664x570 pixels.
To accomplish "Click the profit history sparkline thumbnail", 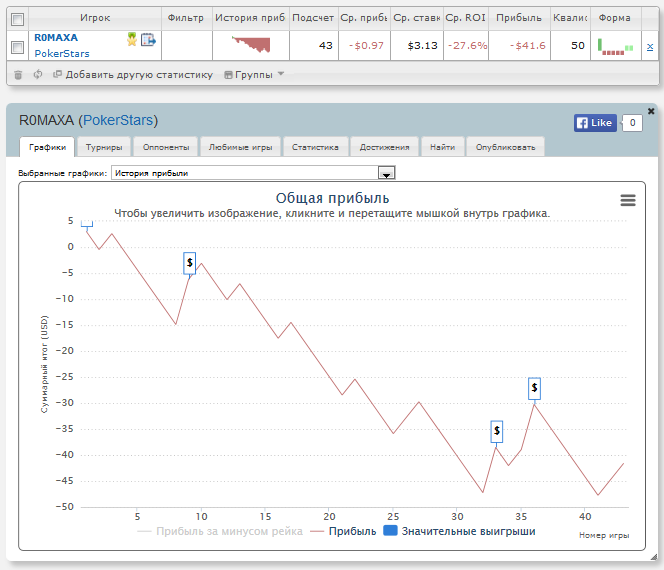I will (250, 45).
